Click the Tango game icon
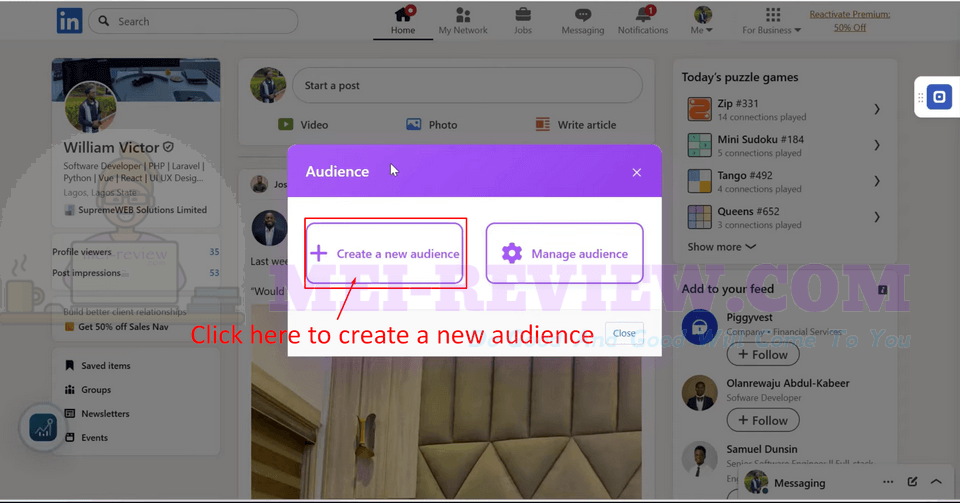Image resolution: width=960 pixels, height=503 pixels. coord(699,181)
